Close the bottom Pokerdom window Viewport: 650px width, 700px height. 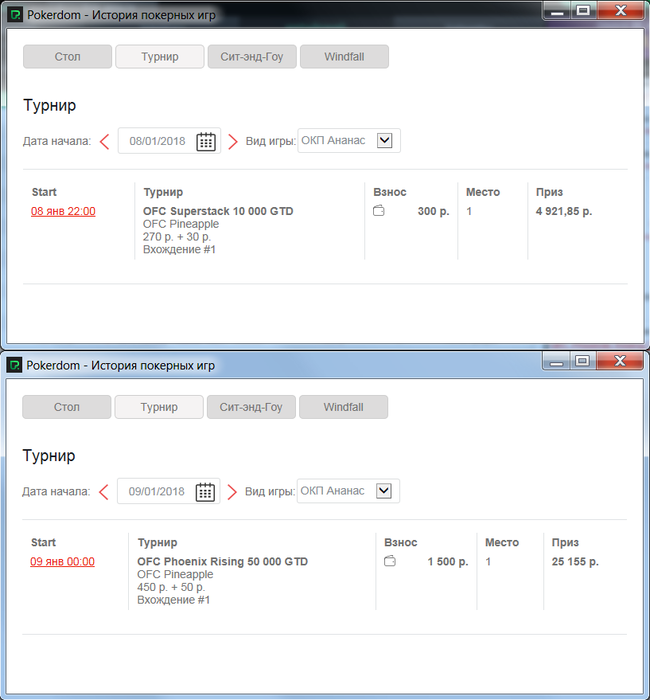click(x=620, y=361)
